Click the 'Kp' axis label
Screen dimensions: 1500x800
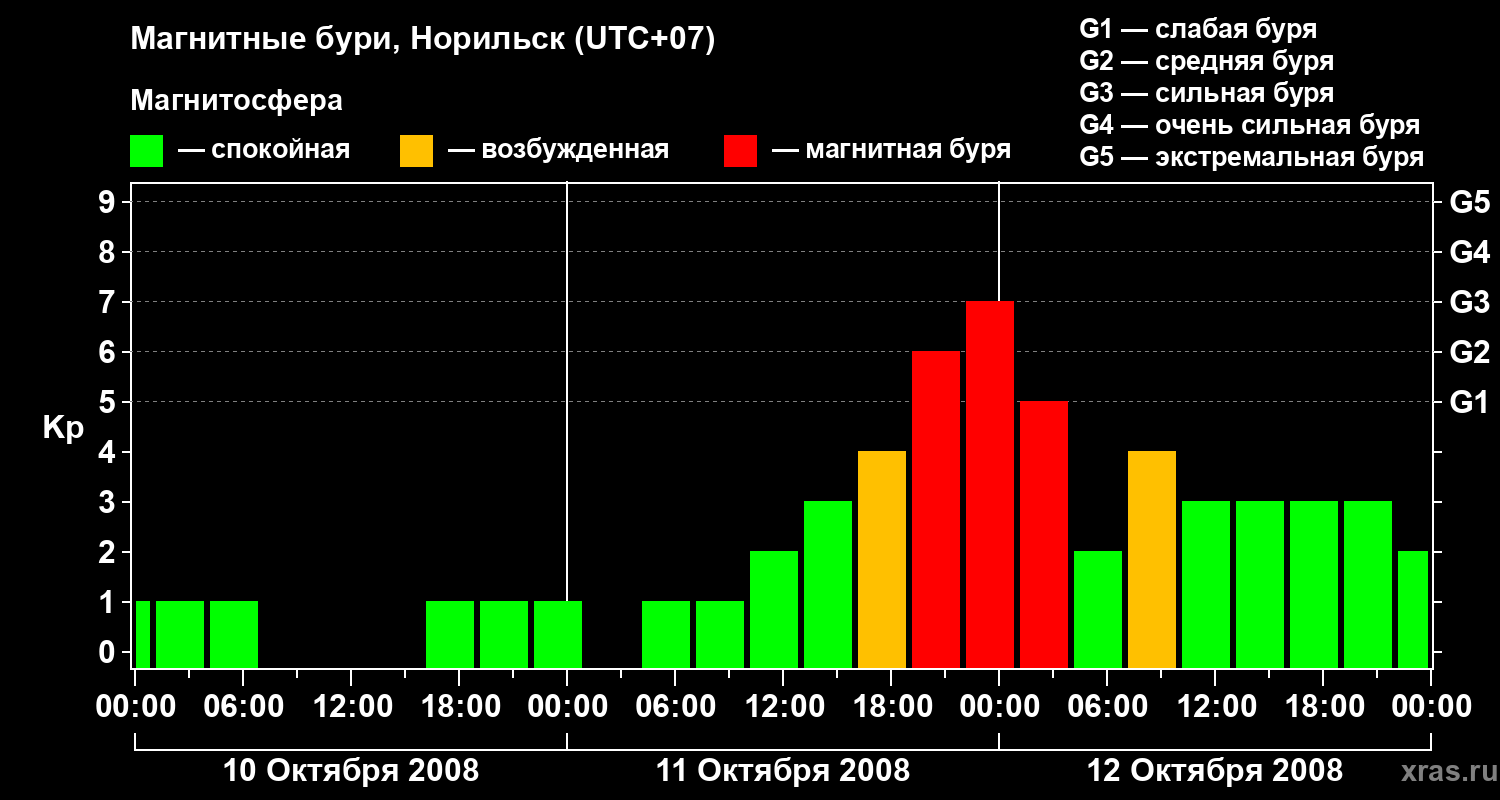63,428
